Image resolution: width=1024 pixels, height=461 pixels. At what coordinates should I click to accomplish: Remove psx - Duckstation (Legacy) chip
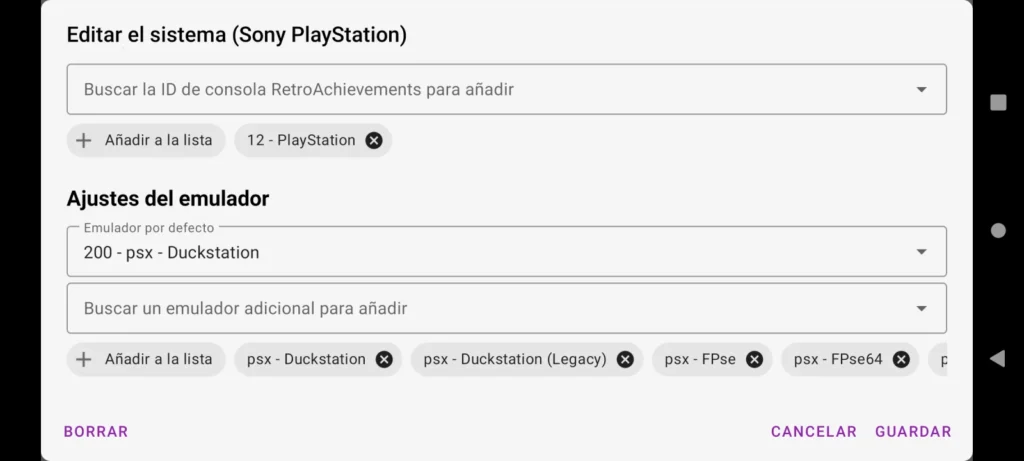(x=625, y=359)
